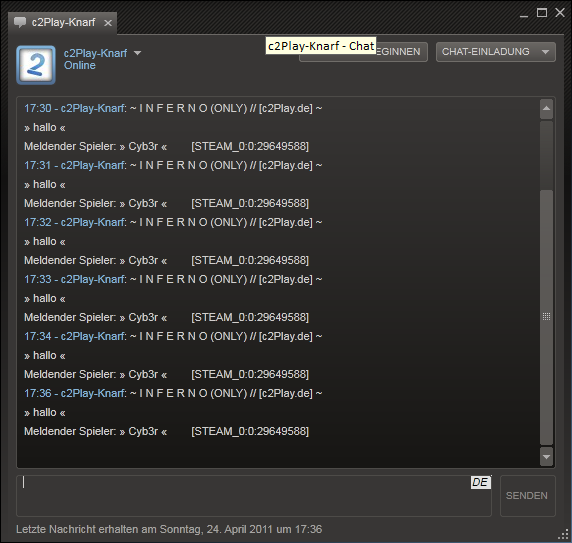The image size is (572, 543).
Task: Click the chat scrollbar thumb
Action: (x=546, y=317)
